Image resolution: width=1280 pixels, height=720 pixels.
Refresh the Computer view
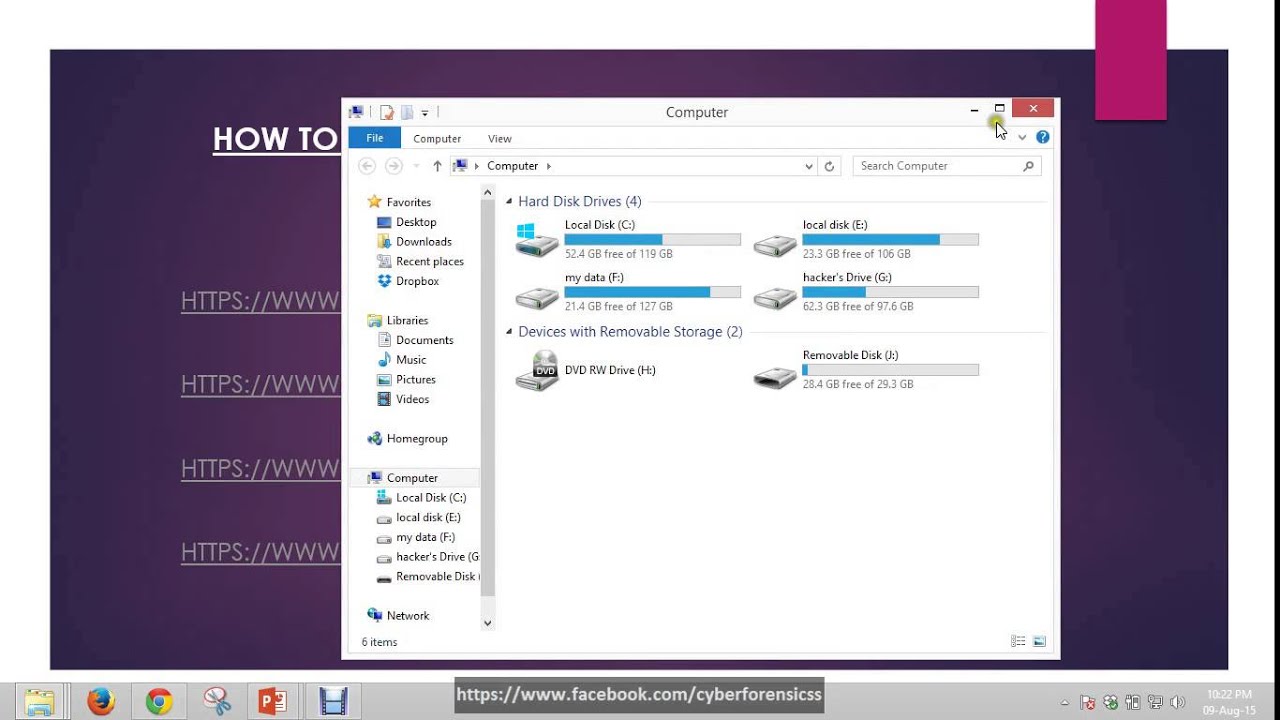pos(829,167)
